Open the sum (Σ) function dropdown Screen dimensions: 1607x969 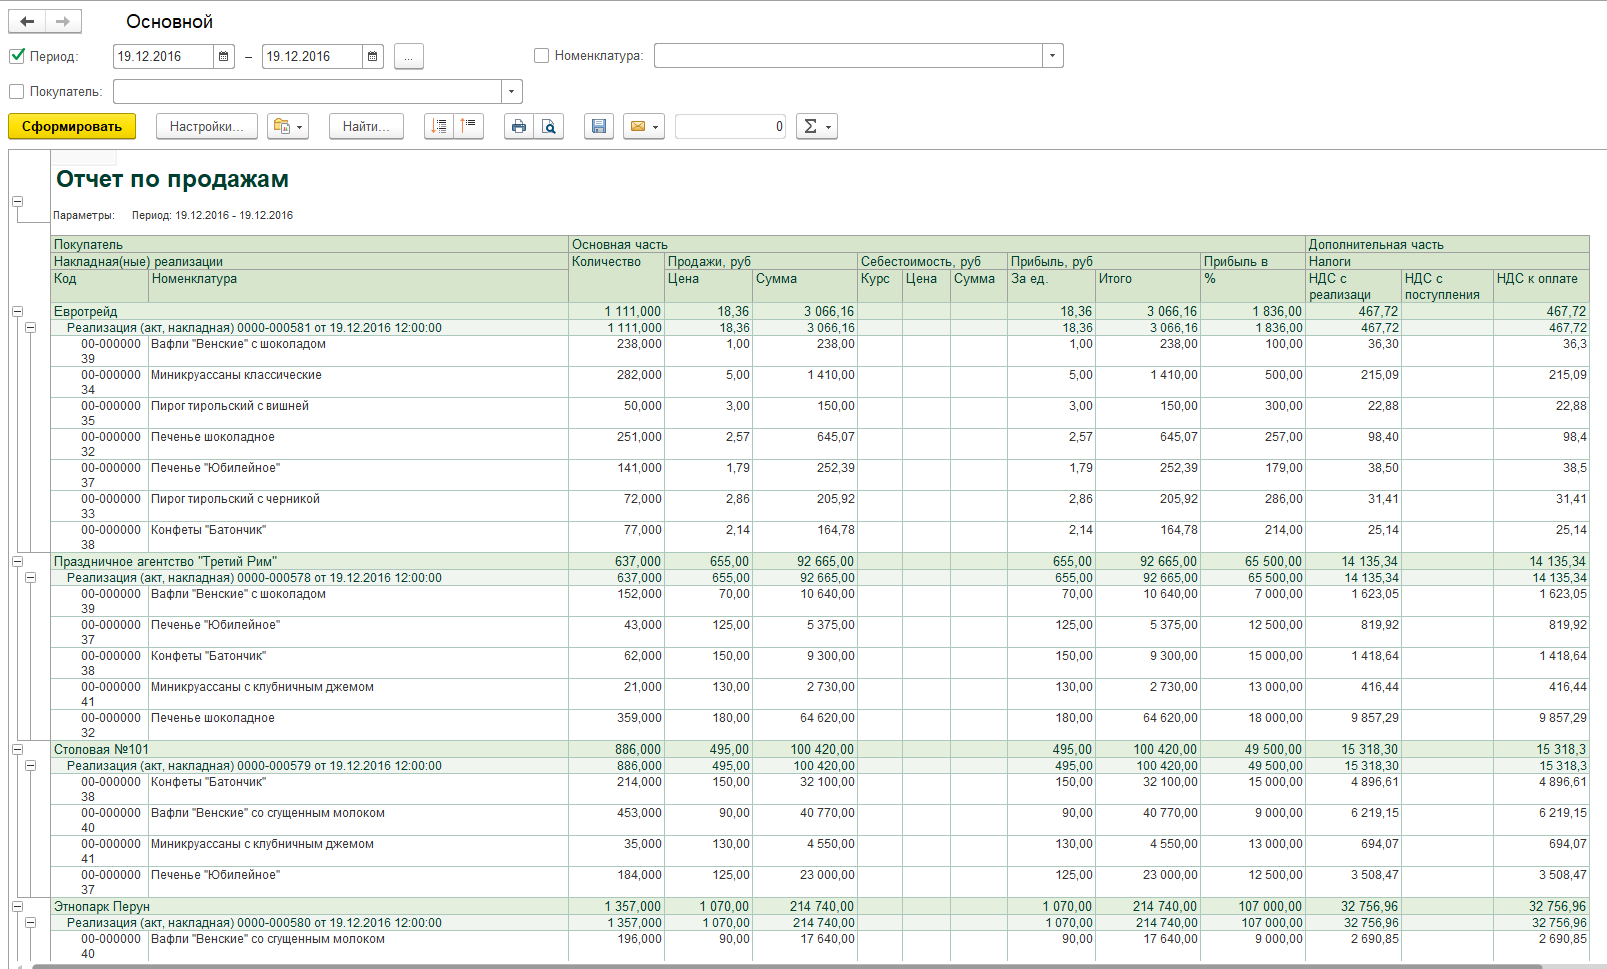(816, 126)
